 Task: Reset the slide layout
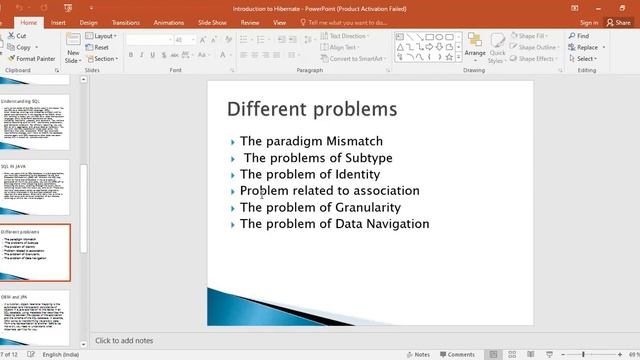[x=97, y=47]
